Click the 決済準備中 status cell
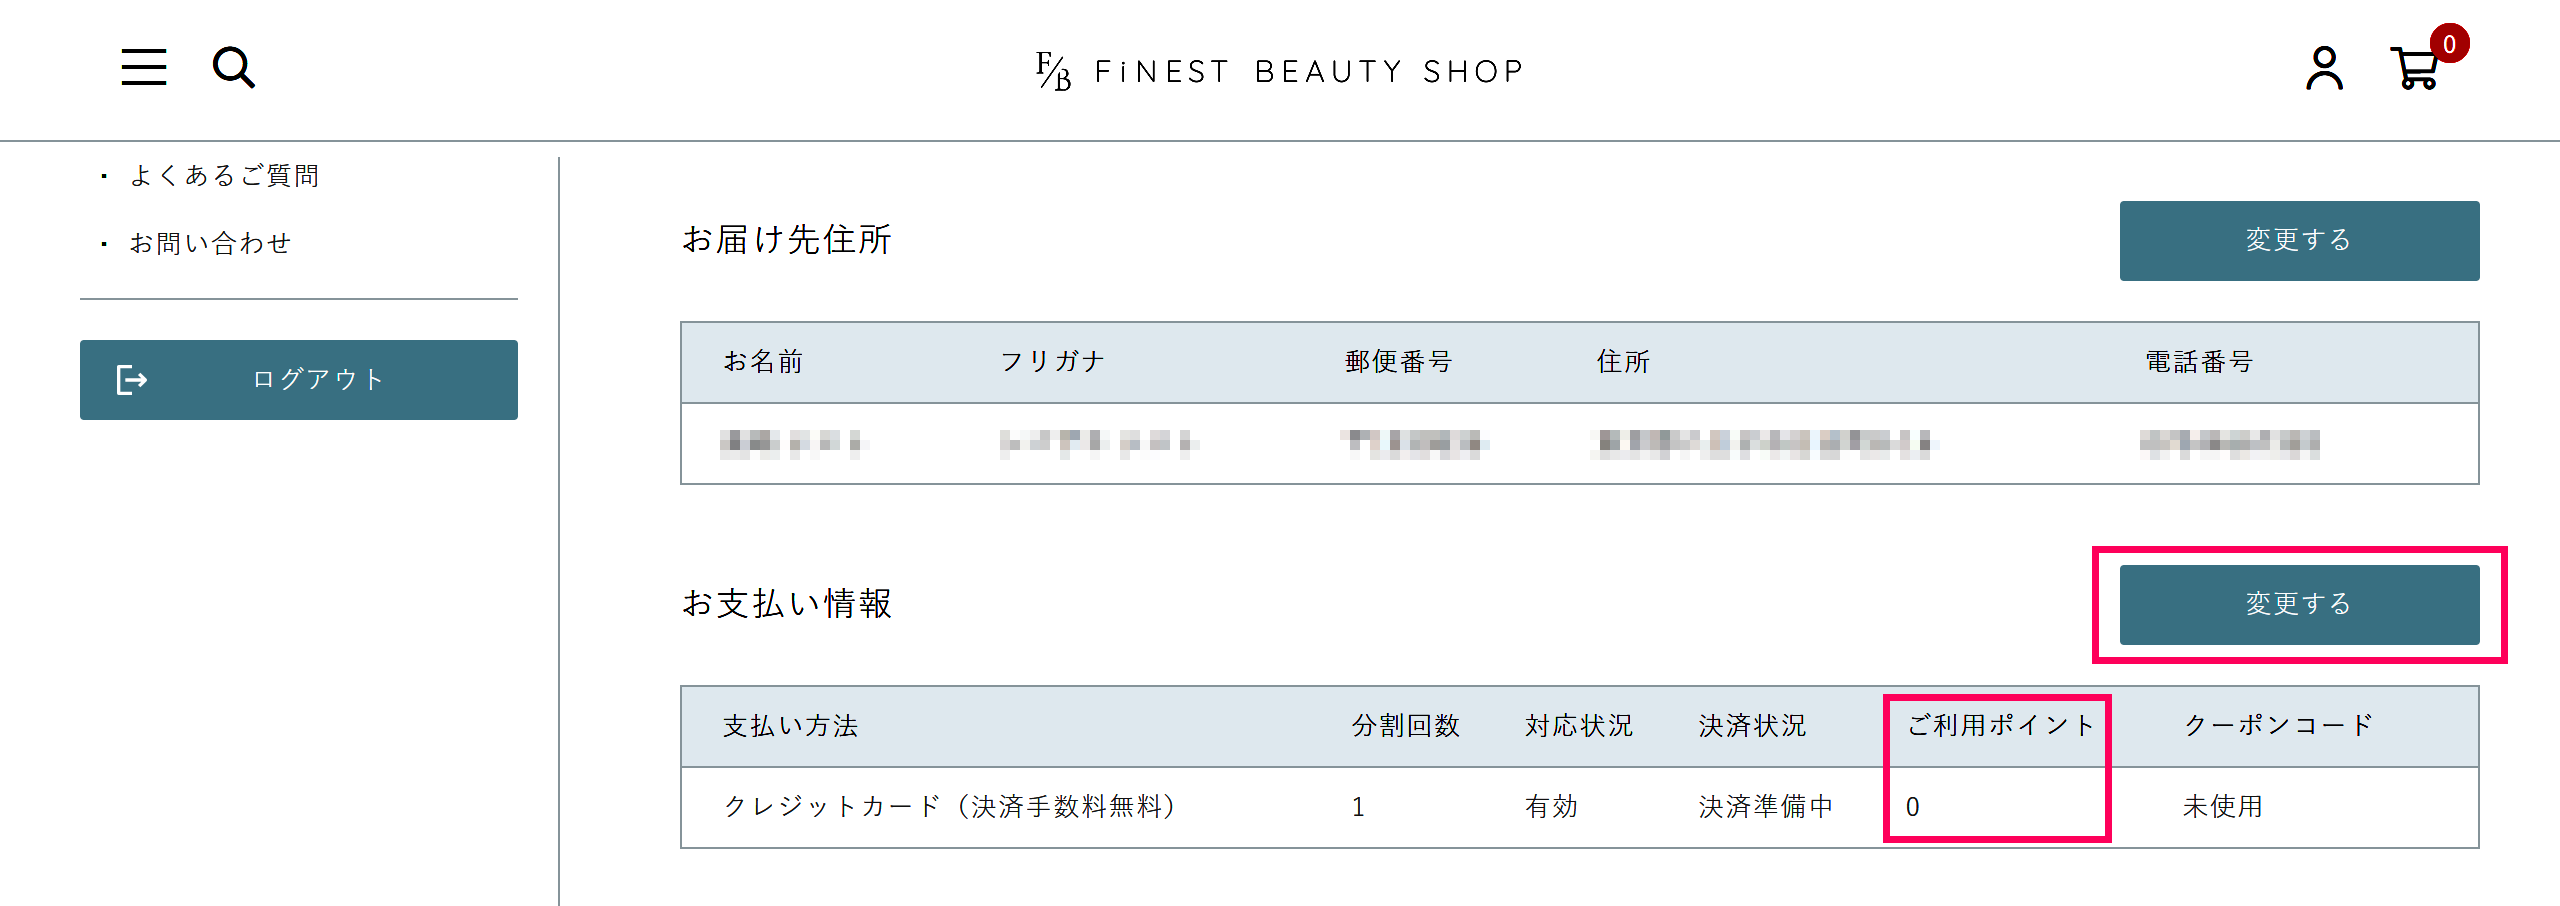 point(1765,807)
